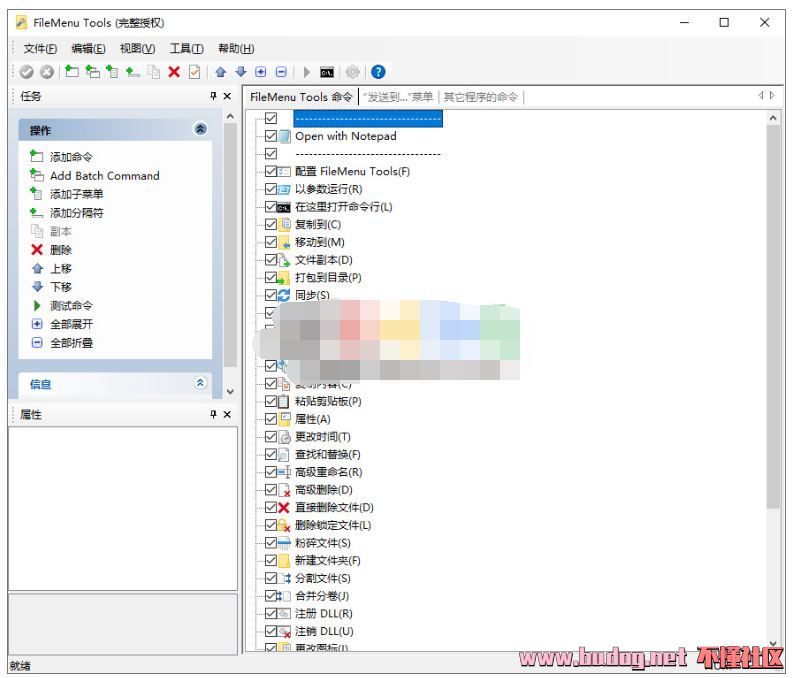Viewport: 793px width, 678px height.
Task: Click the sync icon next to 同步(S)
Action: [284, 295]
